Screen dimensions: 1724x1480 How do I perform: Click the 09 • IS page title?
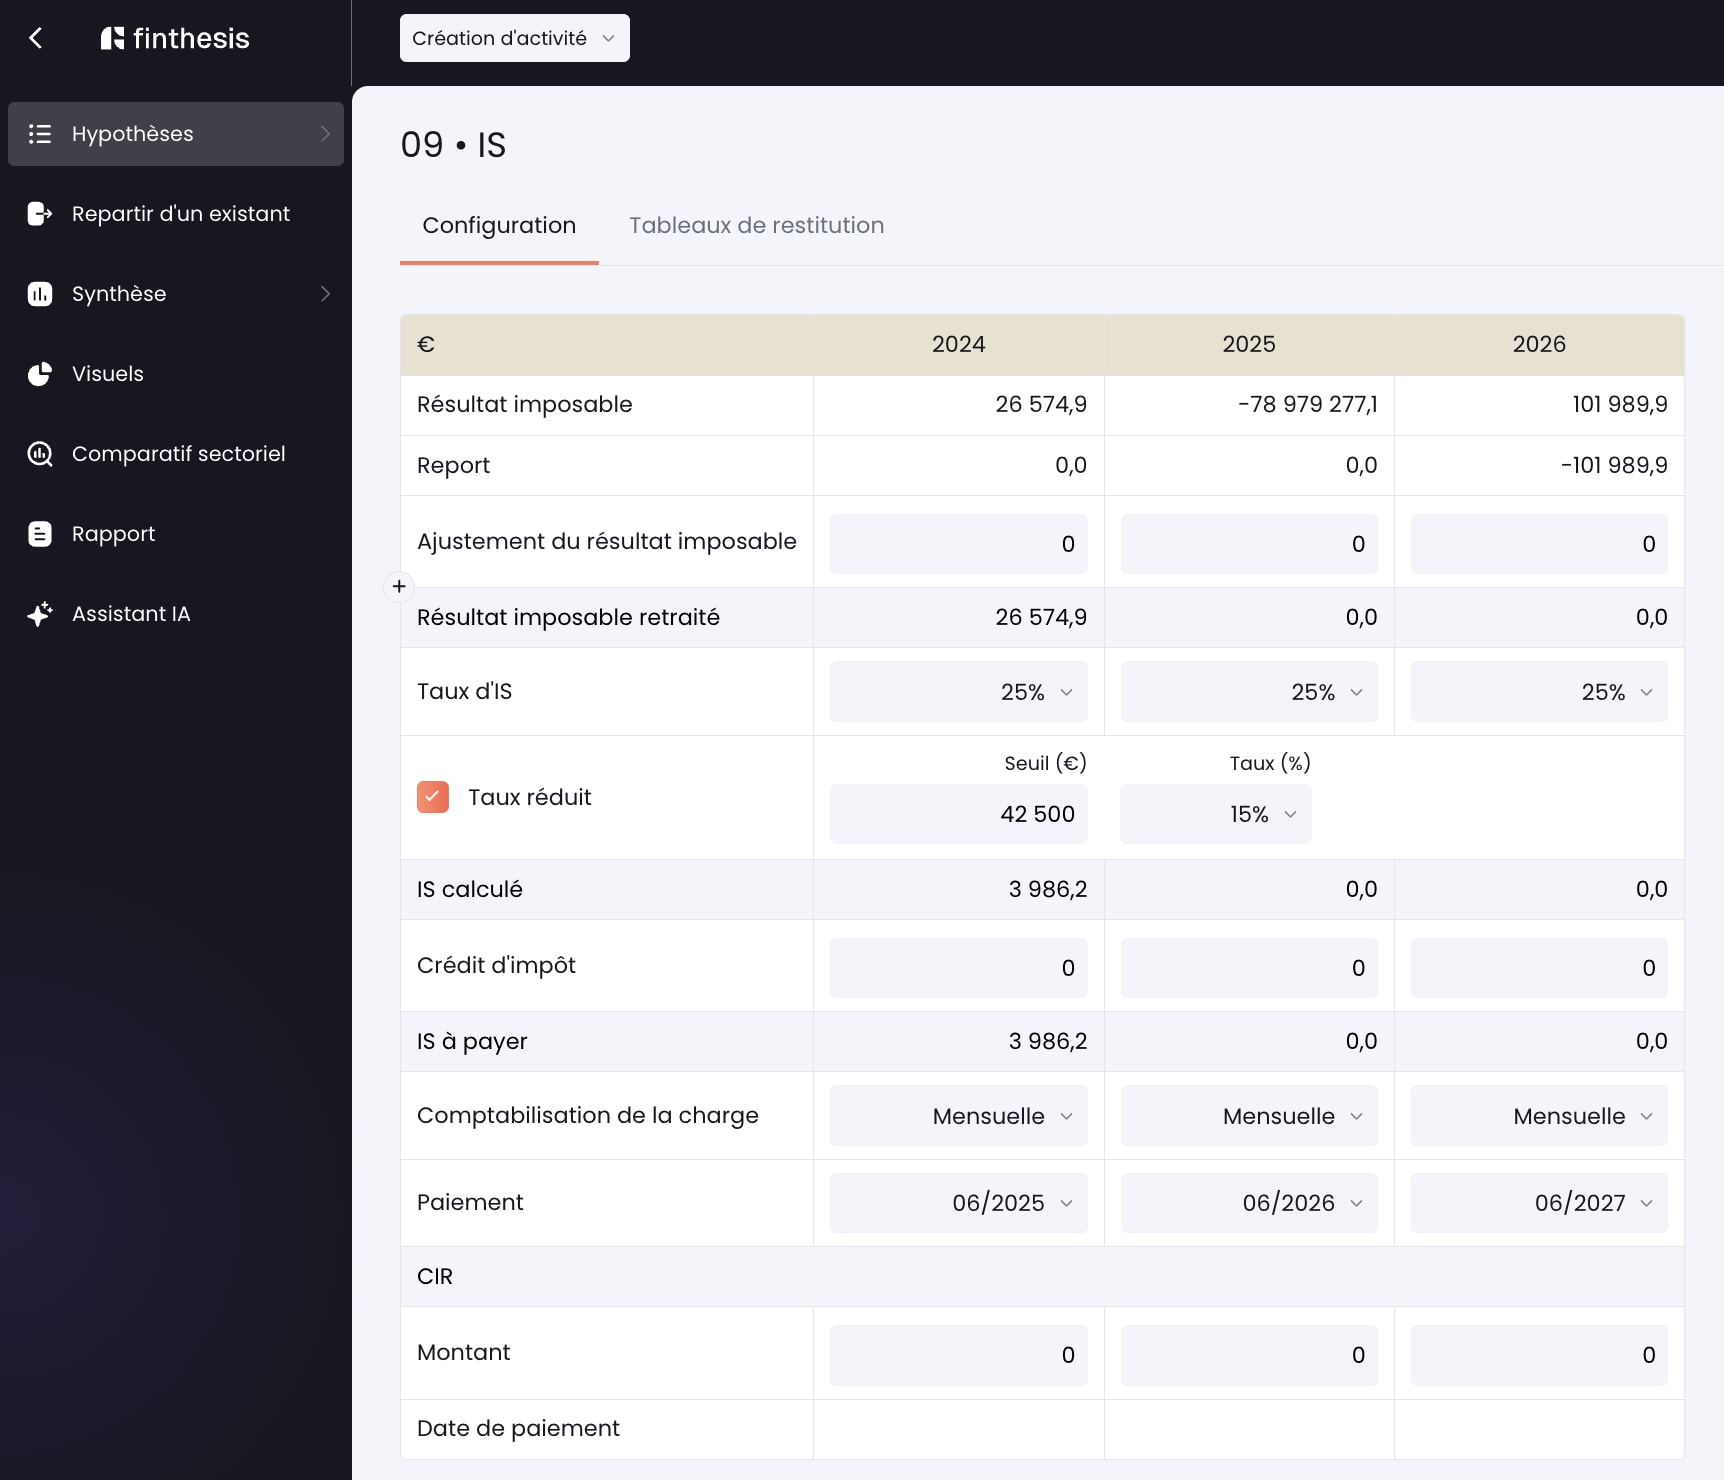(x=453, y=145)
